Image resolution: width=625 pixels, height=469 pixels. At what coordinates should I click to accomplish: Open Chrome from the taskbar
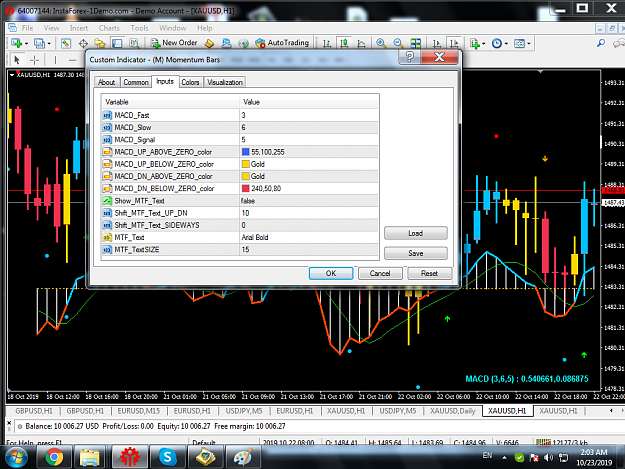pos(54,457)
